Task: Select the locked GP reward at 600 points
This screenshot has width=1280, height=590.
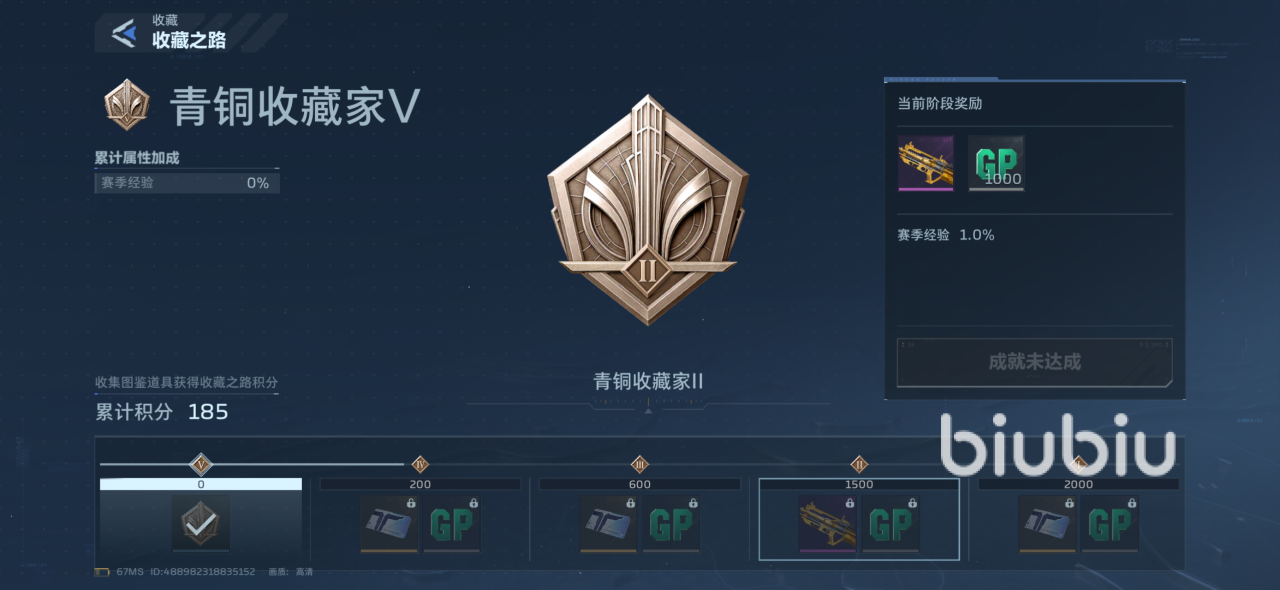Action: coord(671,523)
